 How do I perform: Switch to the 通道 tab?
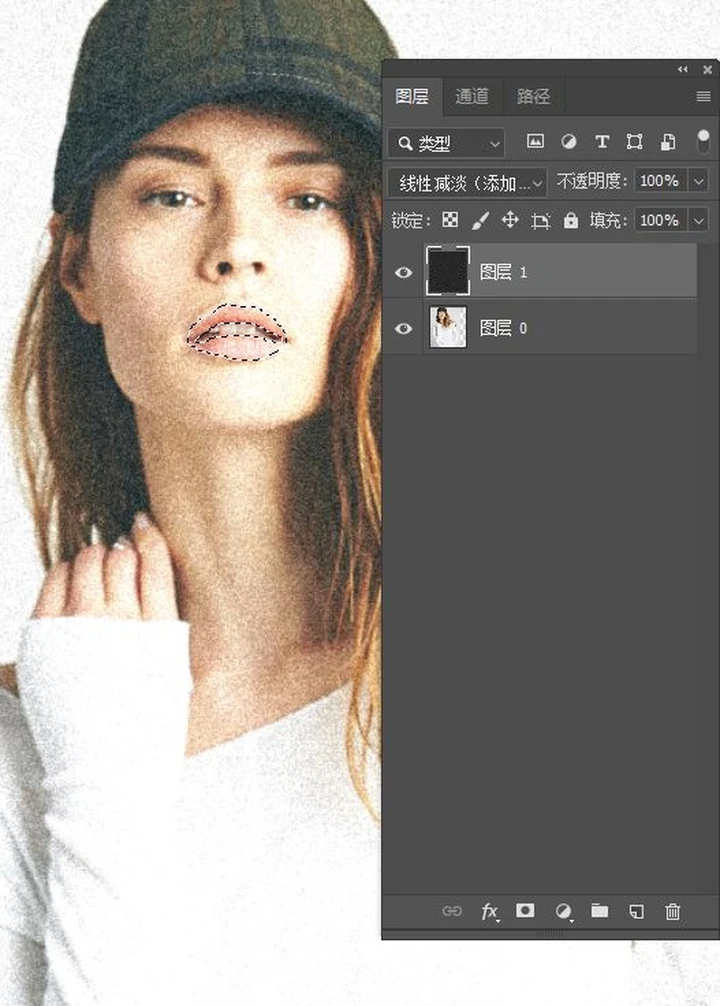coord(472,96)
